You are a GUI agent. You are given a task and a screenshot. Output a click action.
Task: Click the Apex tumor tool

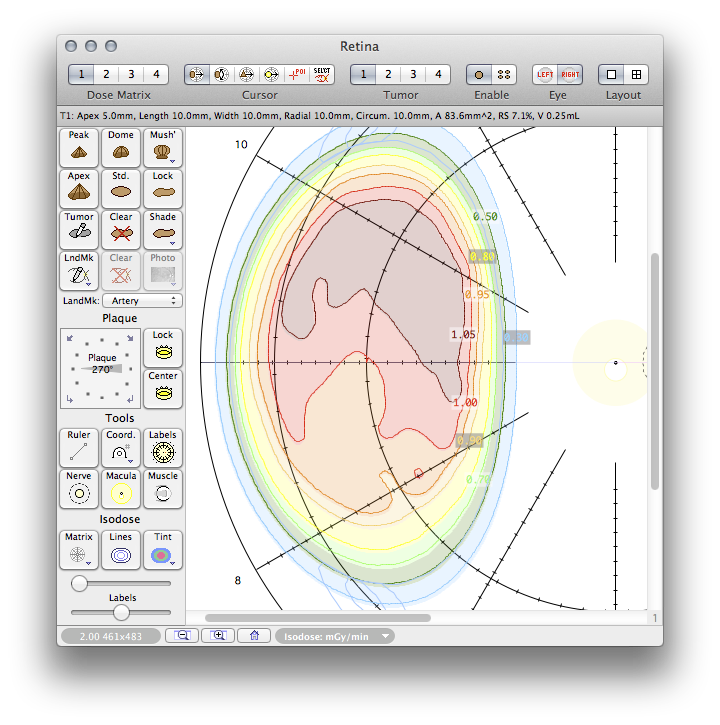[x=79, y=189]
